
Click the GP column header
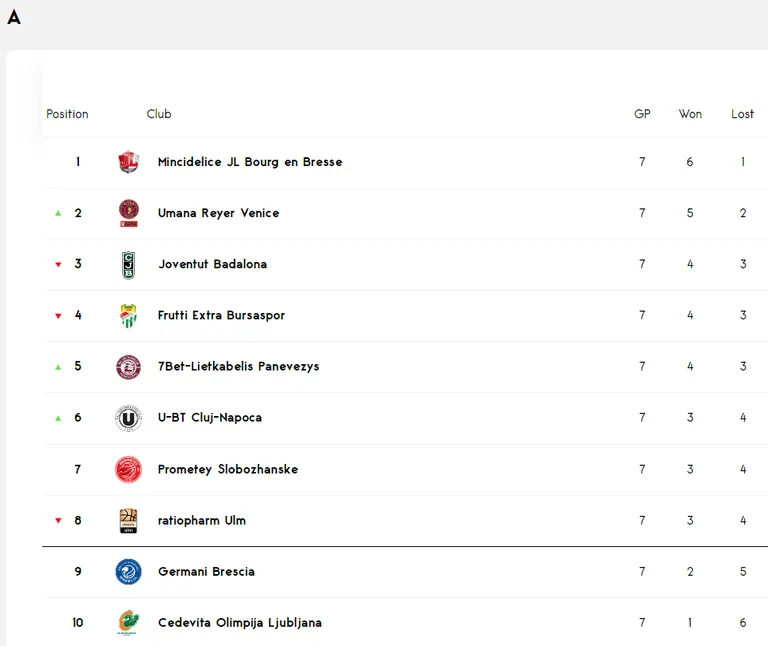(642, 114)
